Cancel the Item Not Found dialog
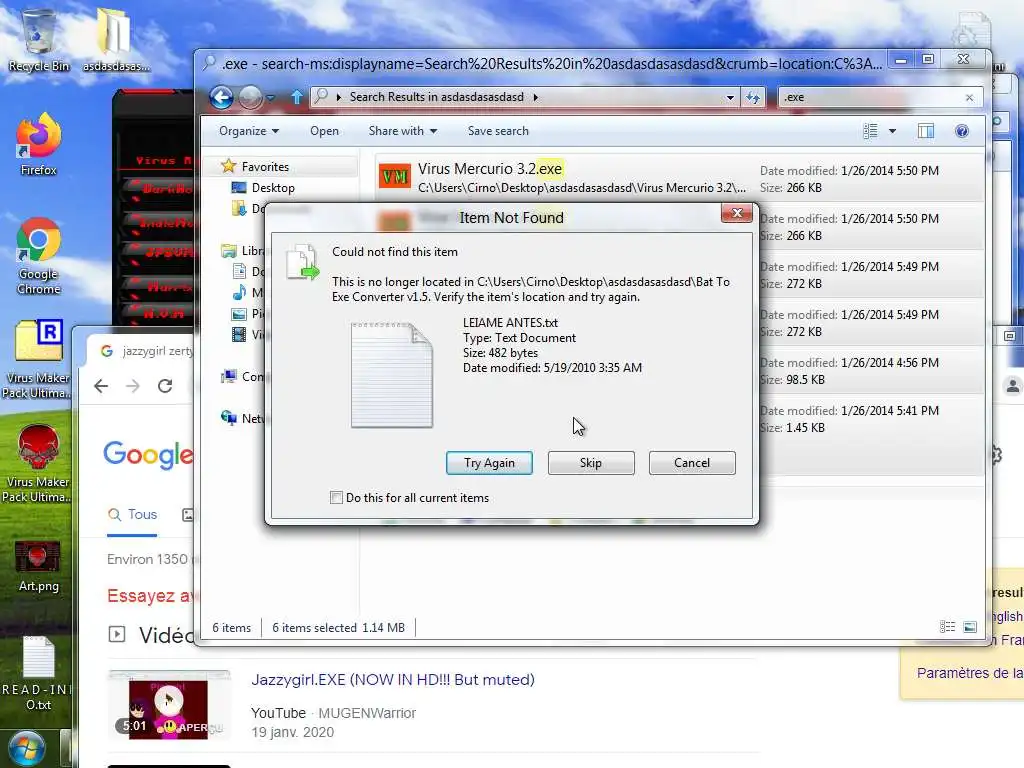1024x768 pixels. [x=692, y=463]
